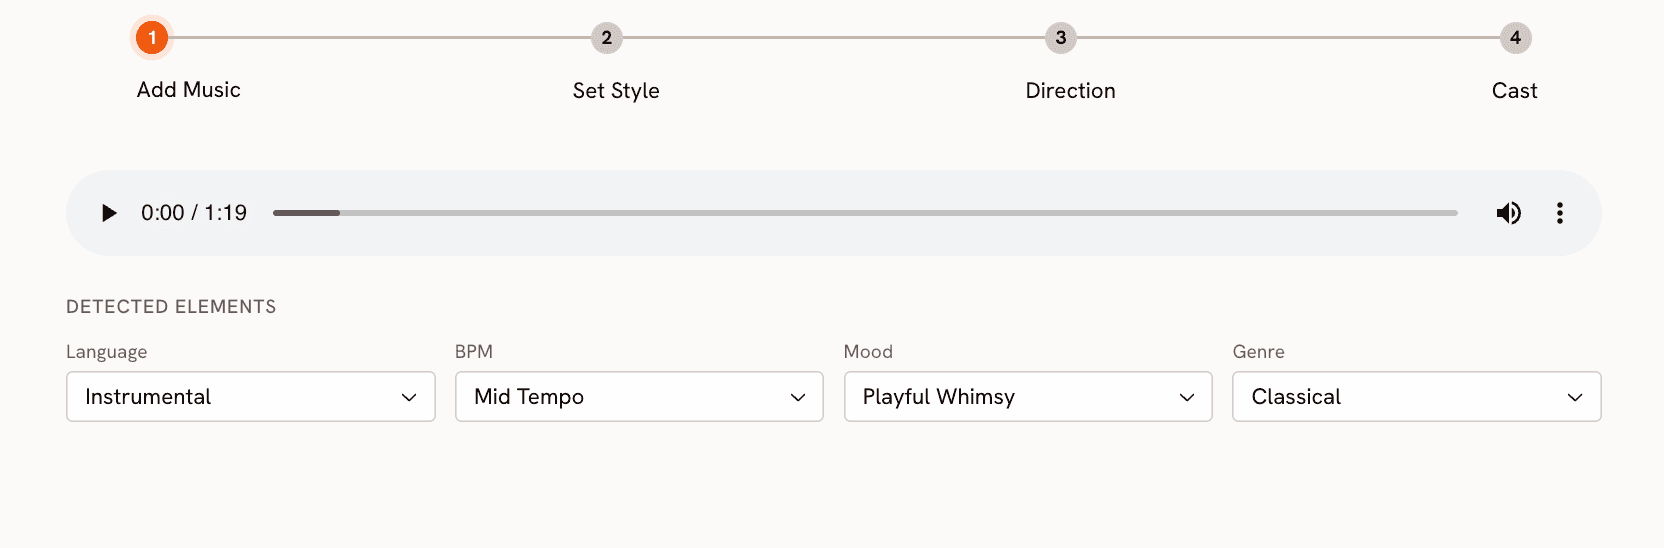The height and width of the screenshot is (548, 1664).
Task: Jump to step 2 circle
Action: coord(606,38)
